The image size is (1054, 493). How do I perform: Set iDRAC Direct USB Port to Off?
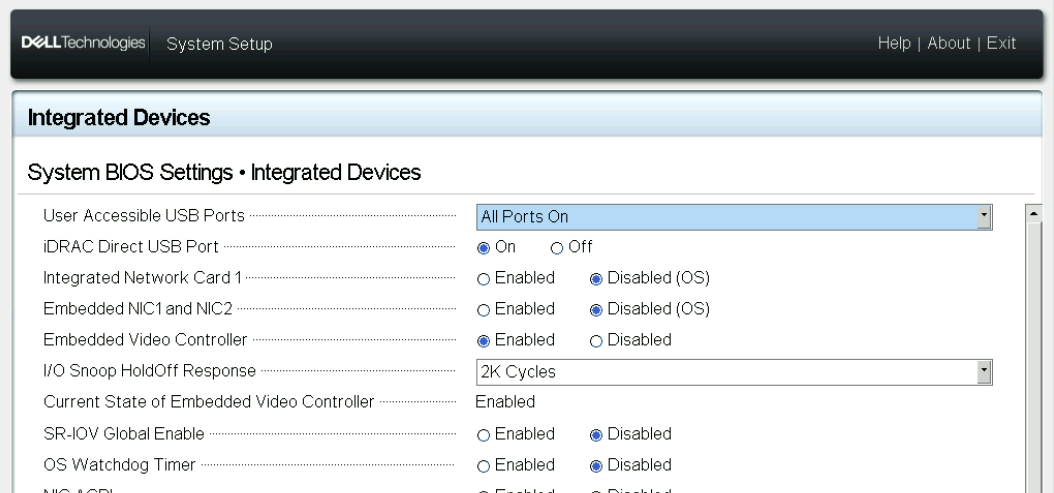(556, 247)
